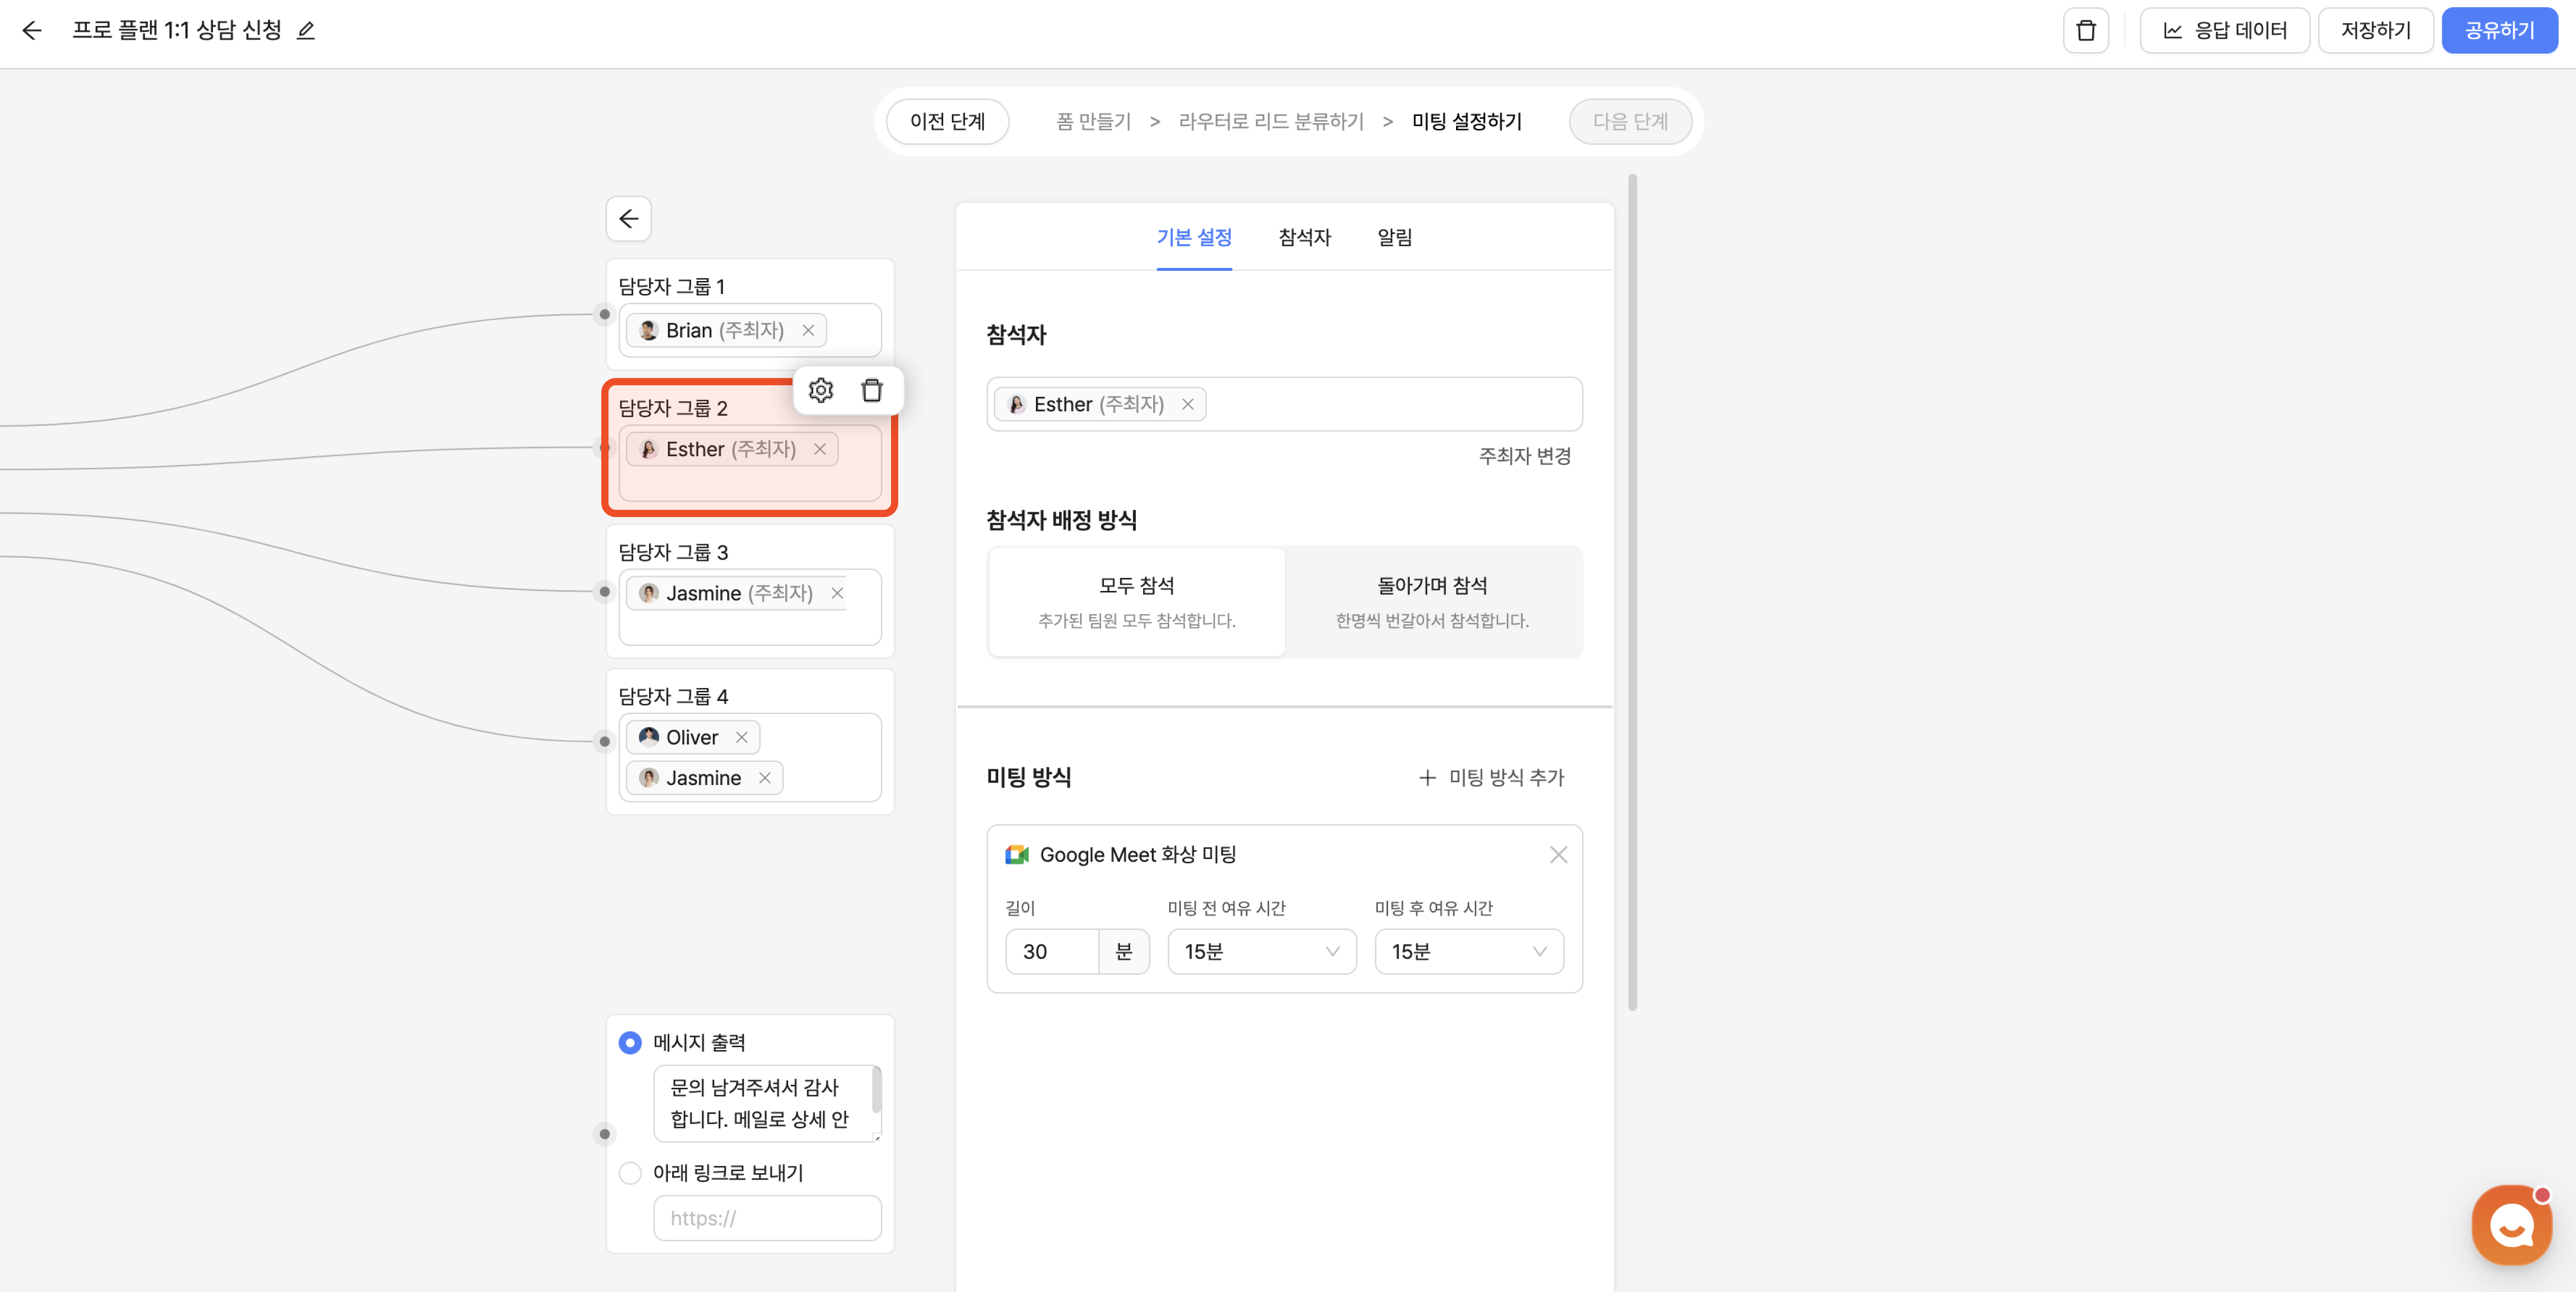Choose the 돌아가며 참석 assignment mode

point(1432,601)
